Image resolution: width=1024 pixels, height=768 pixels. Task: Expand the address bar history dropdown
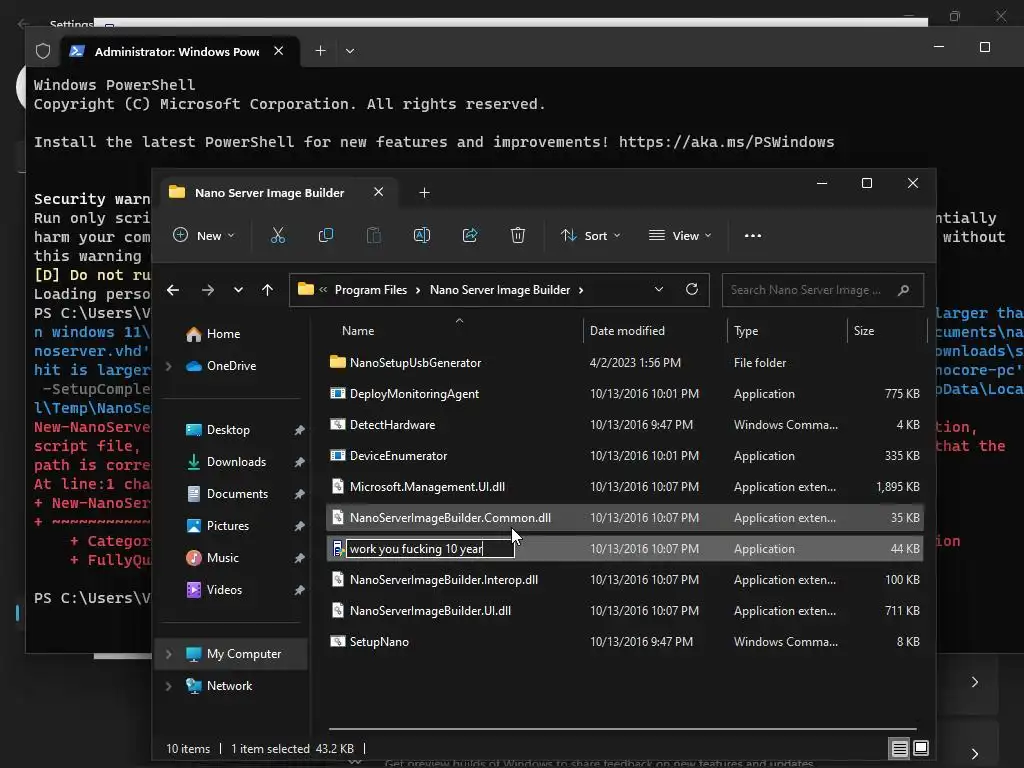click(659, 289)
